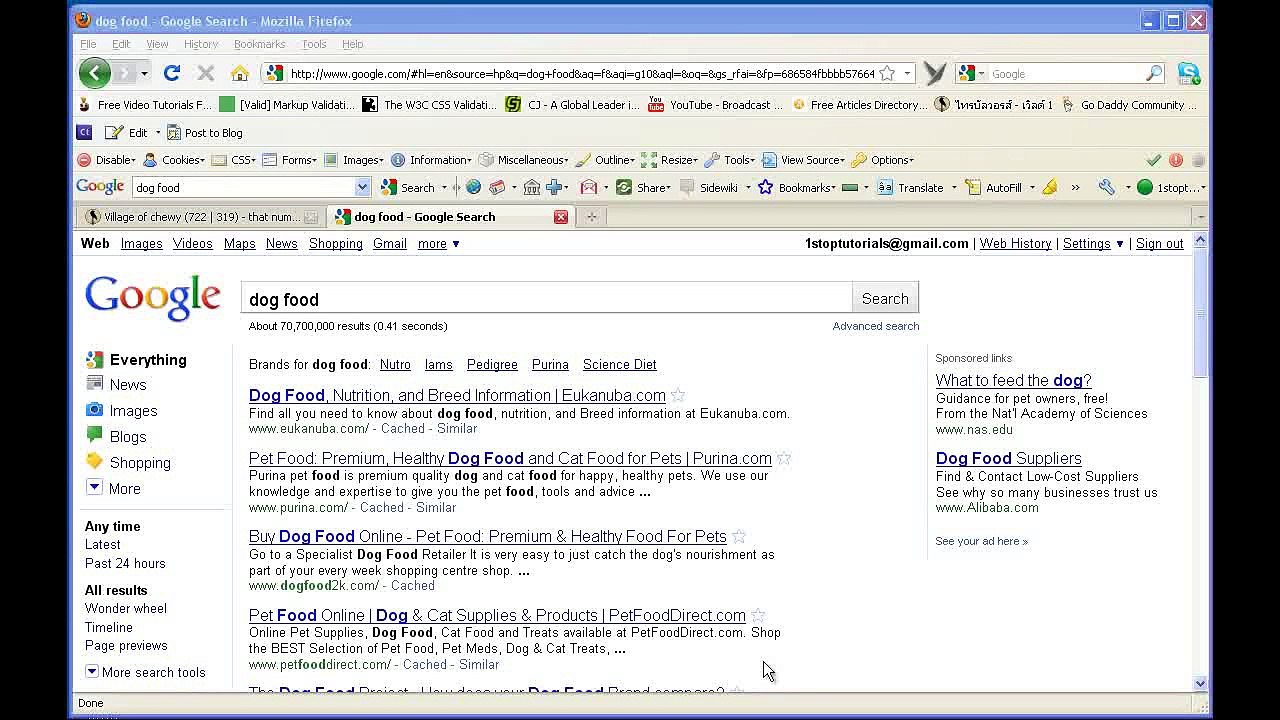Click AutoFill in Google Toolbar
The height and width of the screenshot is (720, 1280).
[994, 187]
